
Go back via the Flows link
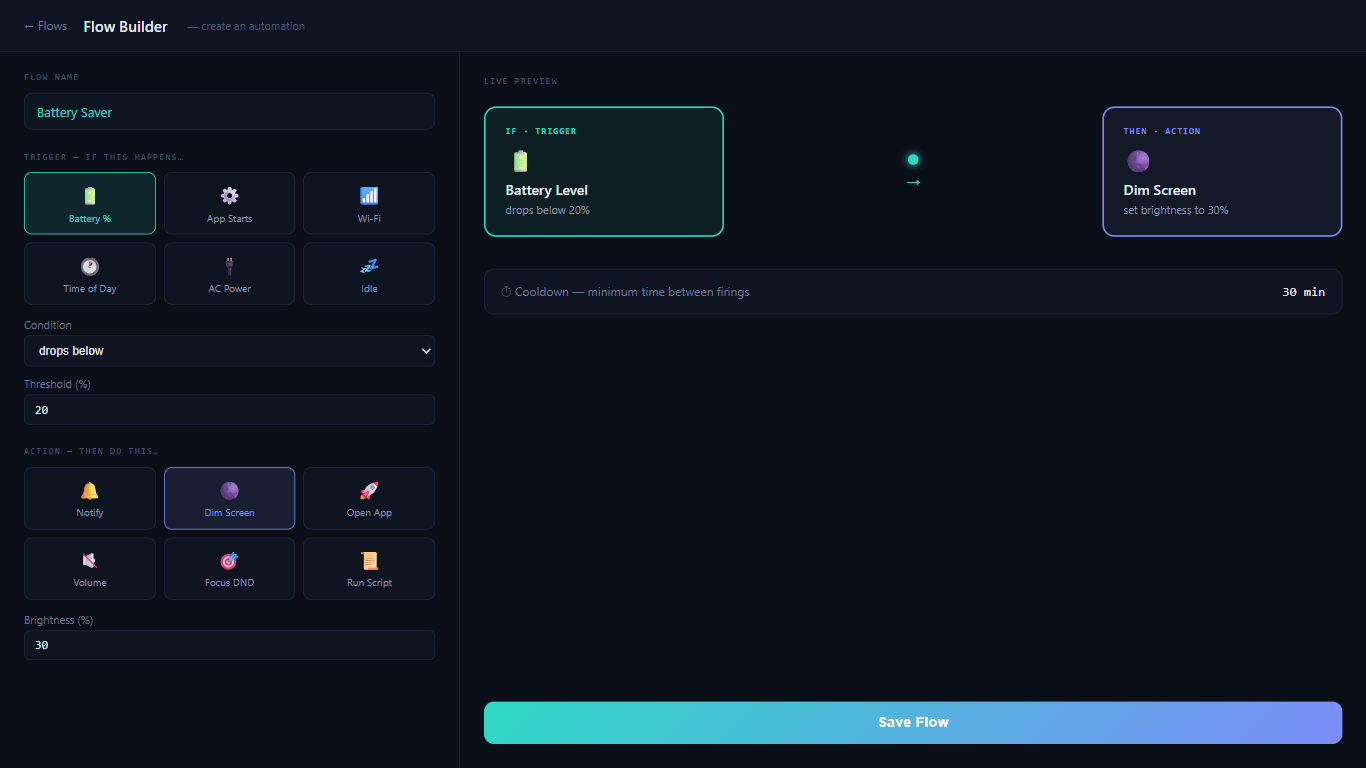click(x=45, y=26)
